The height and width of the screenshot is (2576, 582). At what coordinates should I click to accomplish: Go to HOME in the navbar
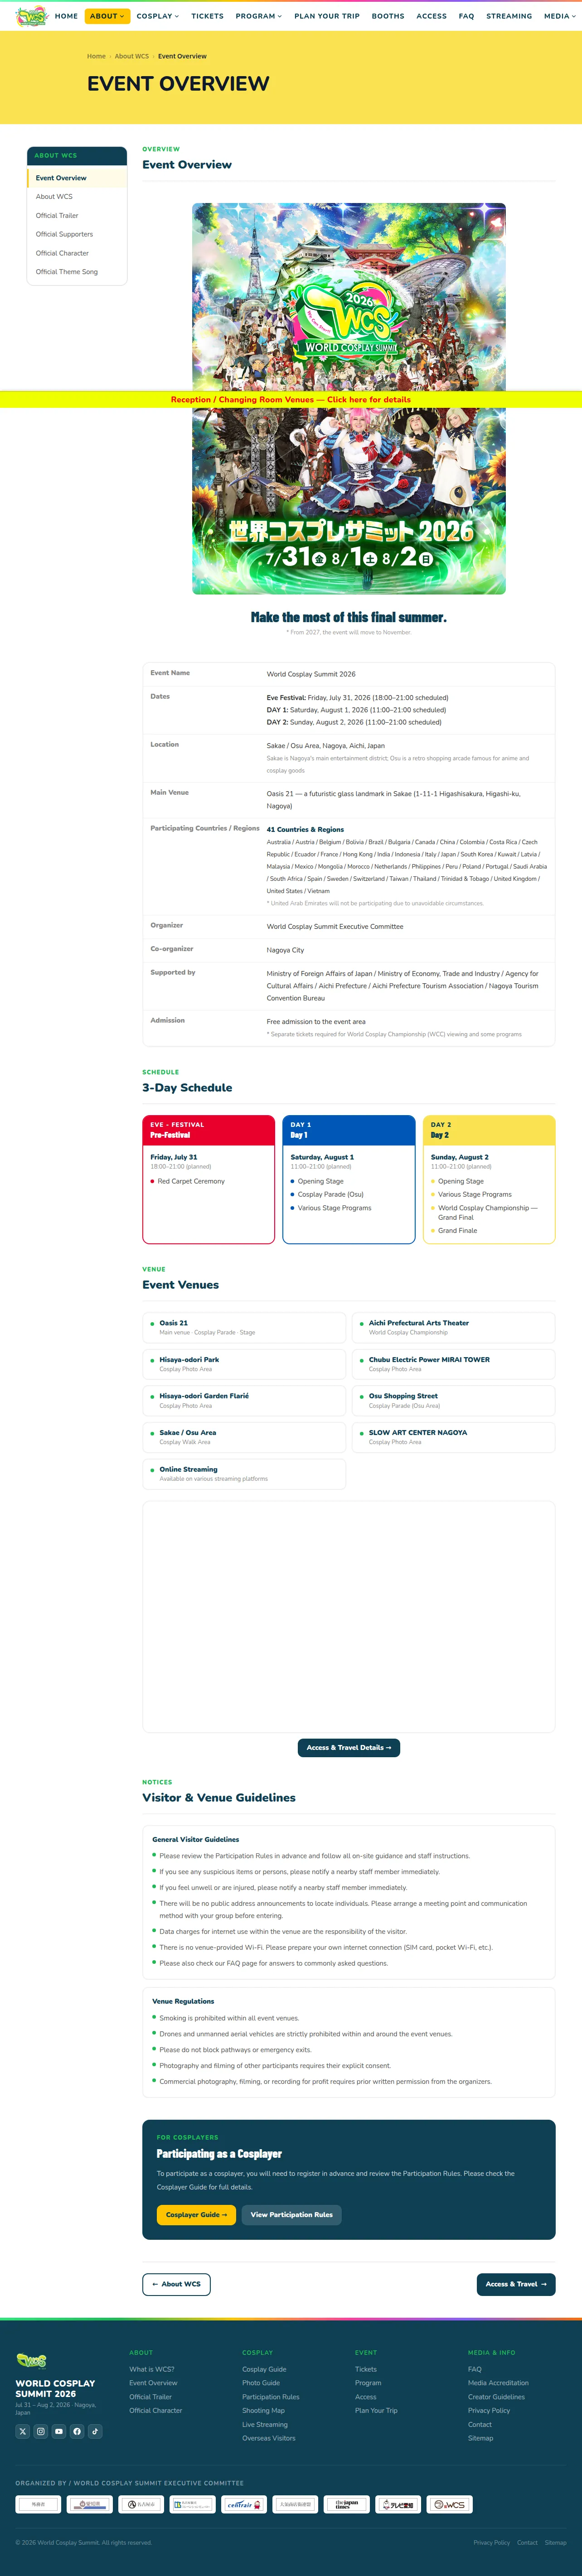66,16
